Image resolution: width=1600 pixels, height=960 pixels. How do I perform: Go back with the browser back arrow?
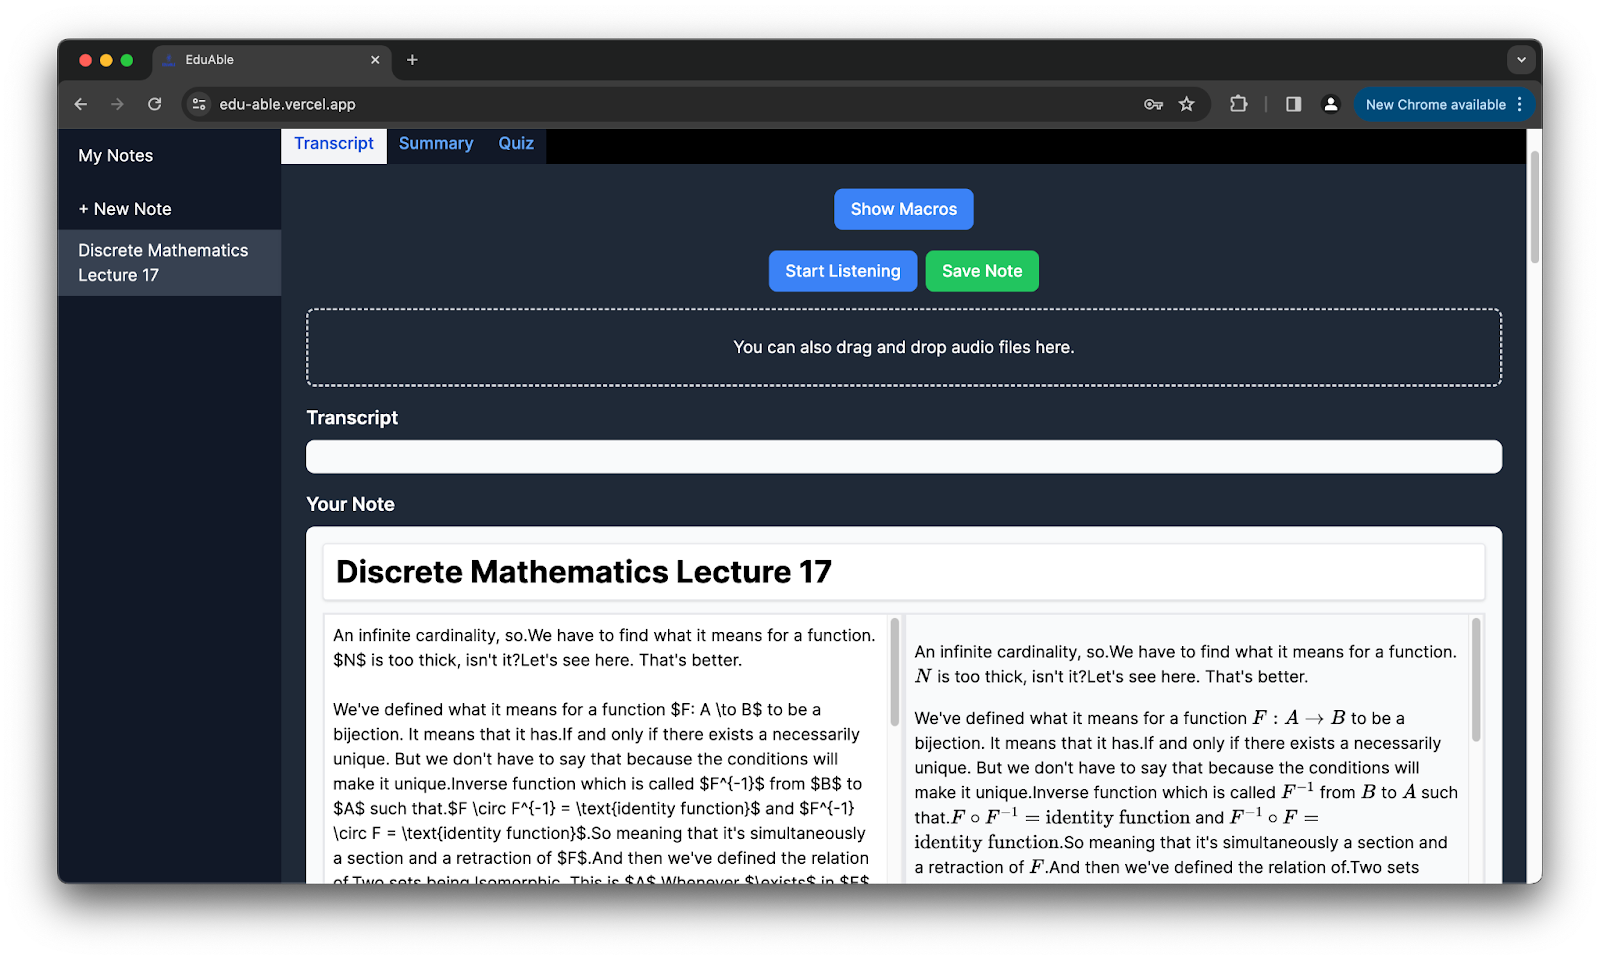point(81,104)
